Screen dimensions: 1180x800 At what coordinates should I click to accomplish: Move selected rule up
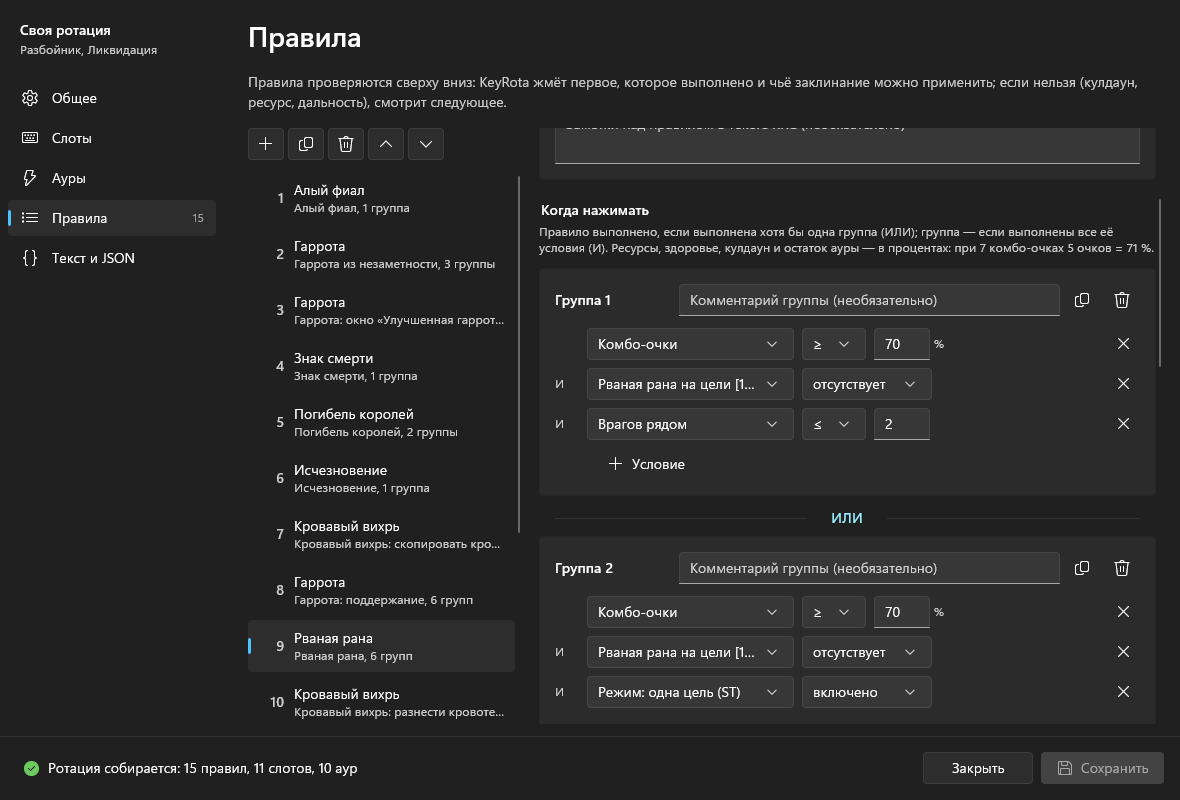click(385, 144)
